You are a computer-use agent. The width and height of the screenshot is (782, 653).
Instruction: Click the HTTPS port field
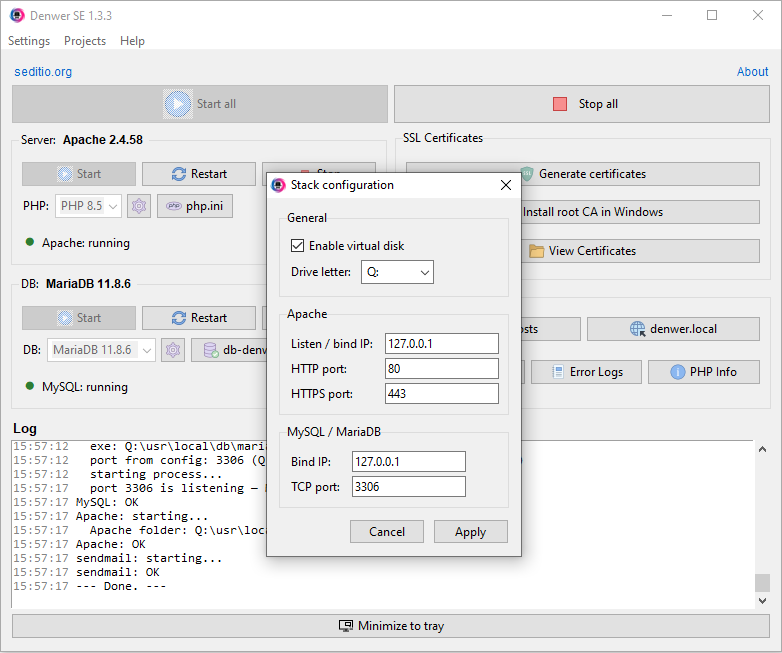click(x=441, y=394)
